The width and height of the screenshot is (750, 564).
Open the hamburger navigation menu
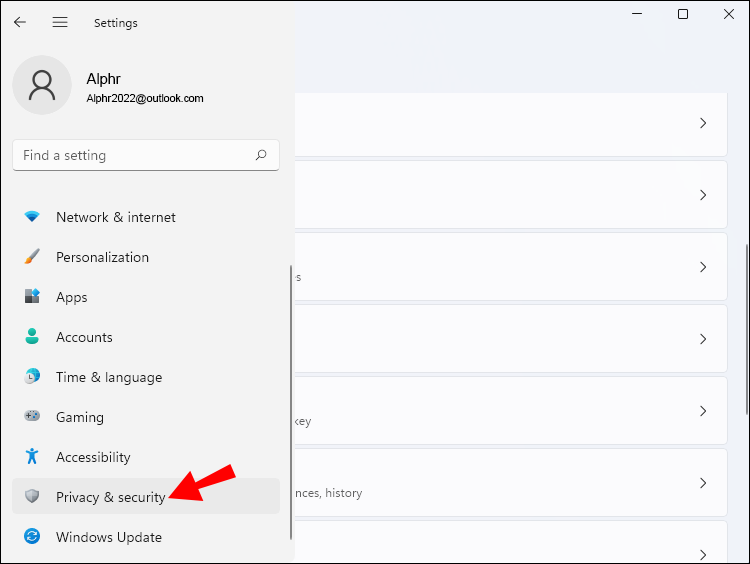[x=60, y=22]
